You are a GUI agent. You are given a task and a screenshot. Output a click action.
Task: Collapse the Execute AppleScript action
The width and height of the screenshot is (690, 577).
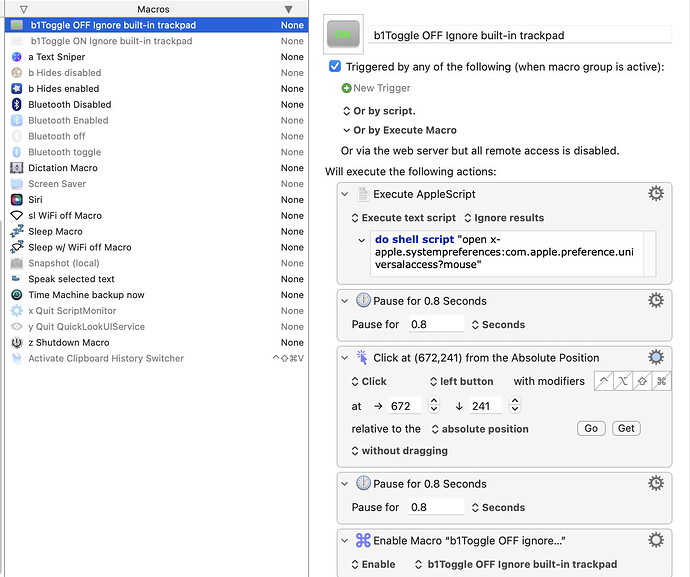tap(345, 194)
